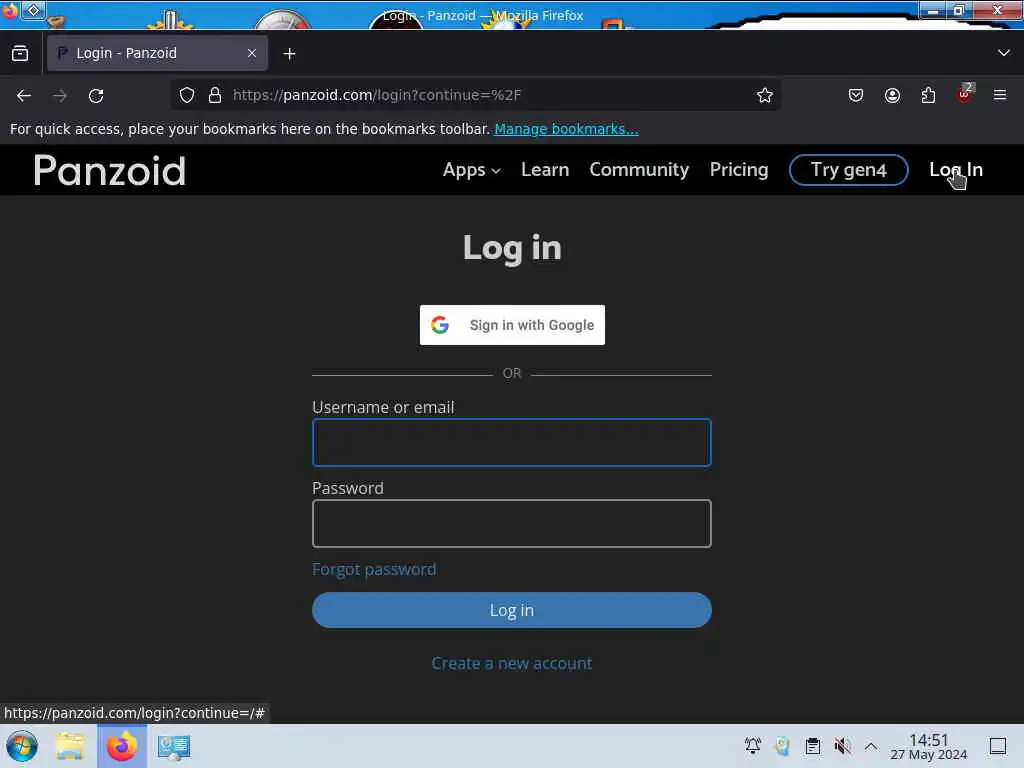Viewport: 1024px width, 768px height.
Task: Open the Windows Start menu orb
Action: pyautogui.click(x=22, y=746)
